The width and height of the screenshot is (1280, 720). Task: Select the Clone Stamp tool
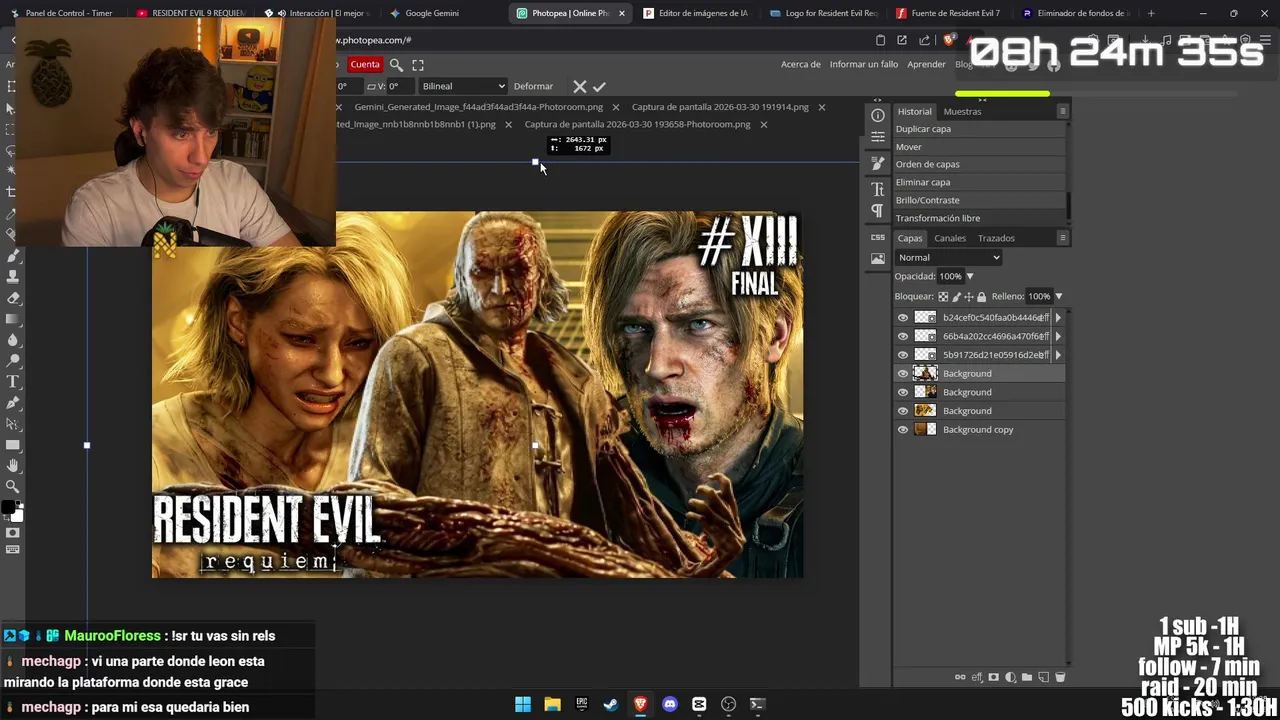click(x=12, y=277)
